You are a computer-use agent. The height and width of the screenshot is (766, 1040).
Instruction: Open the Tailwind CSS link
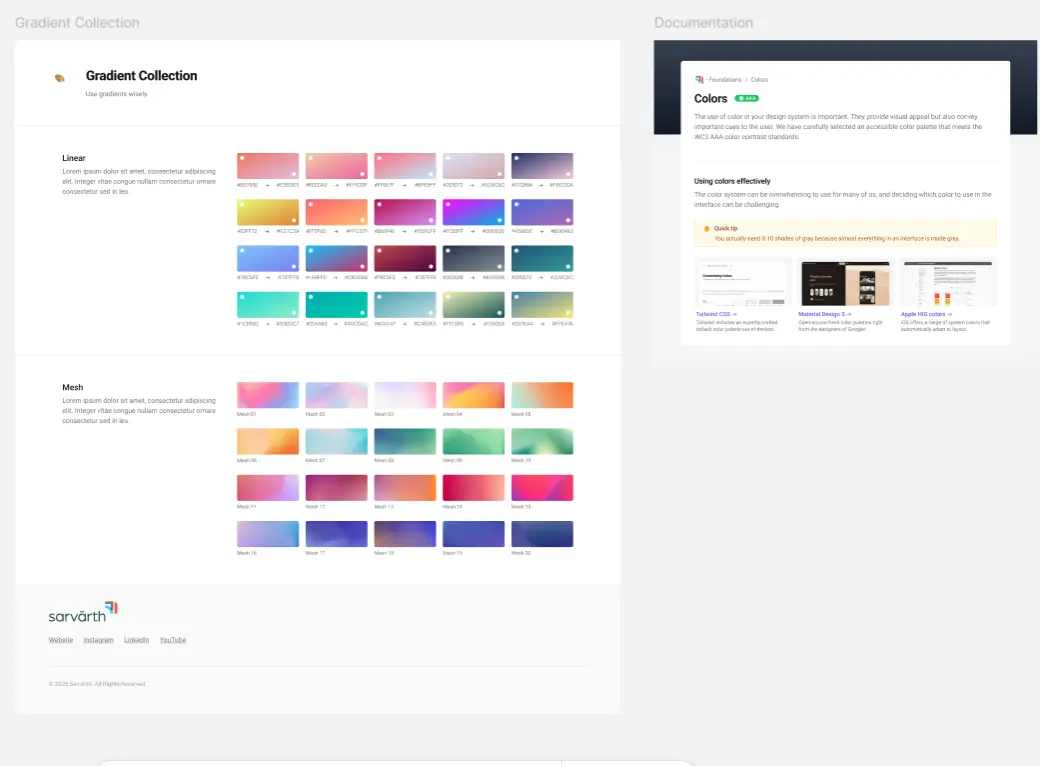pos(716,314)
